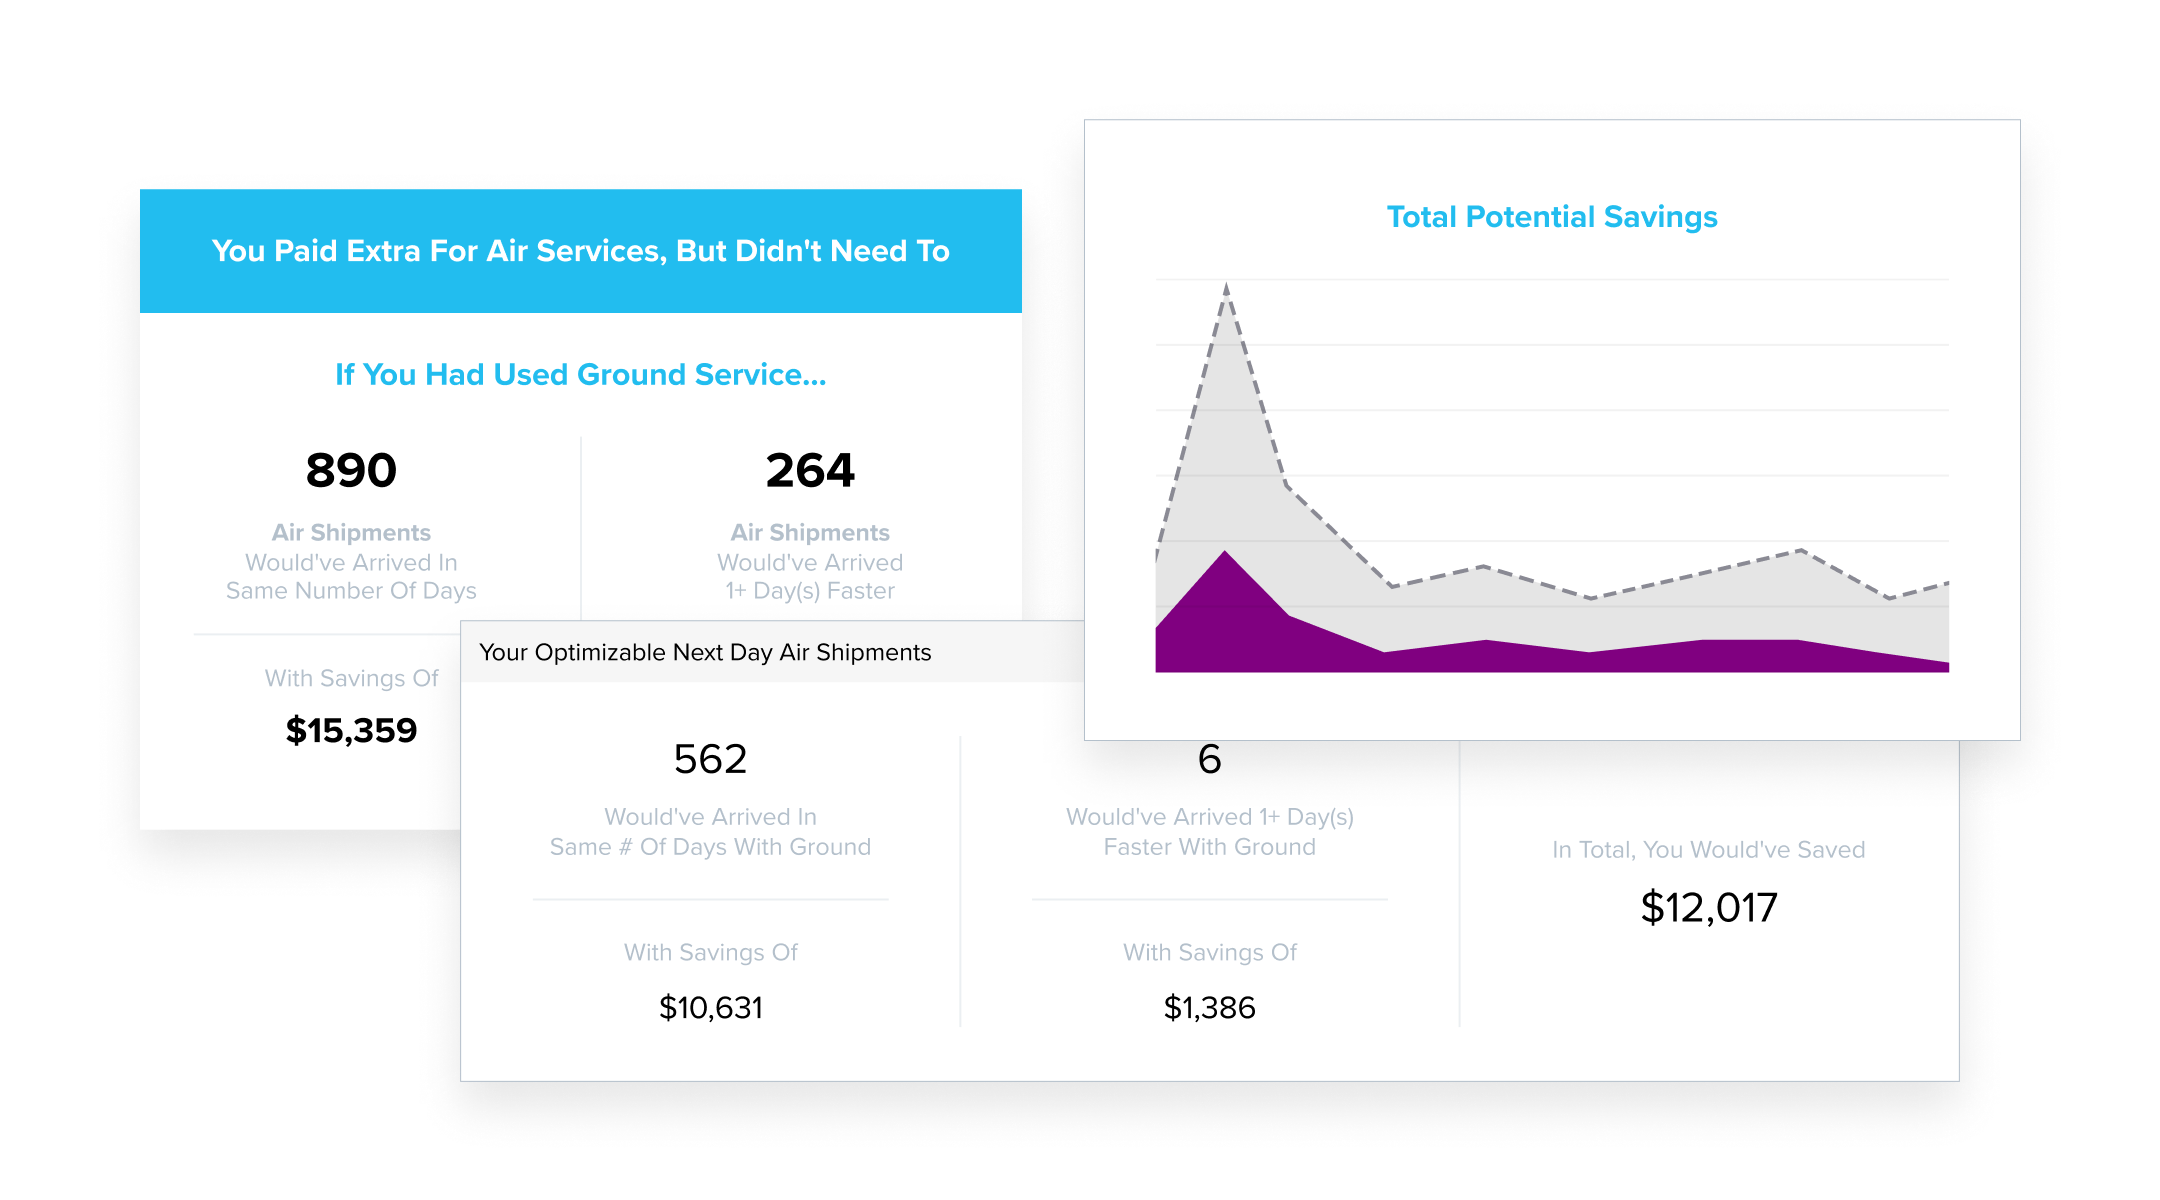Viewport: 2160px width, 1200px height.
Task: Click the $1,386 savings value
Action: pos(1209,1008)
